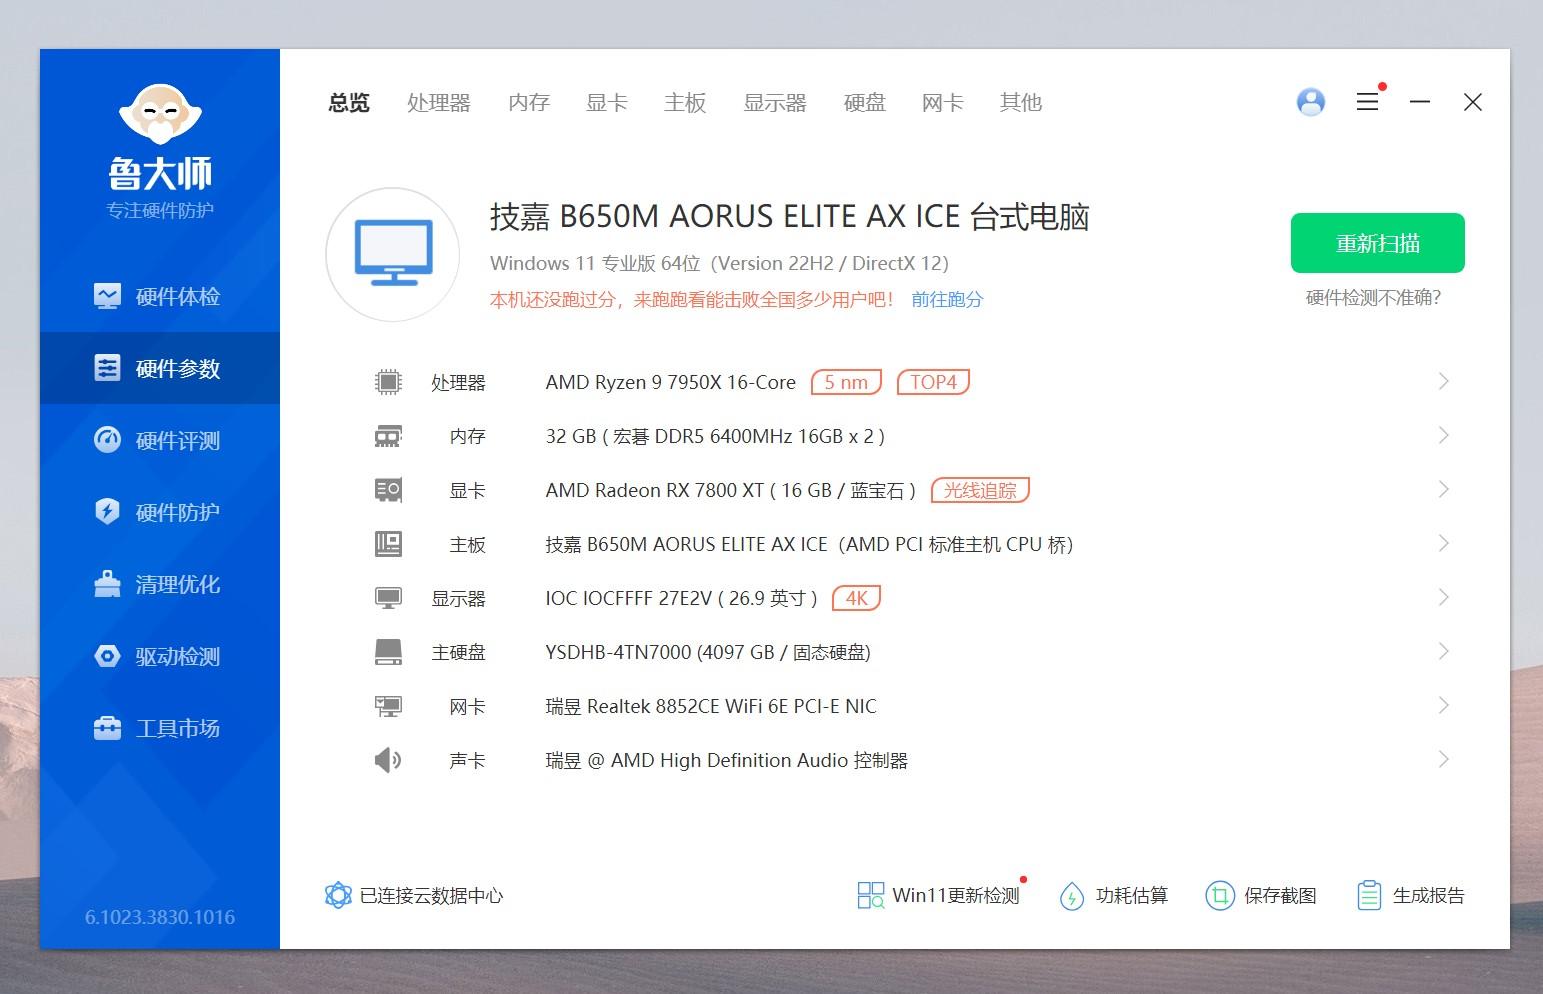Click the 显示器 monitor row icon

(388, 598)
